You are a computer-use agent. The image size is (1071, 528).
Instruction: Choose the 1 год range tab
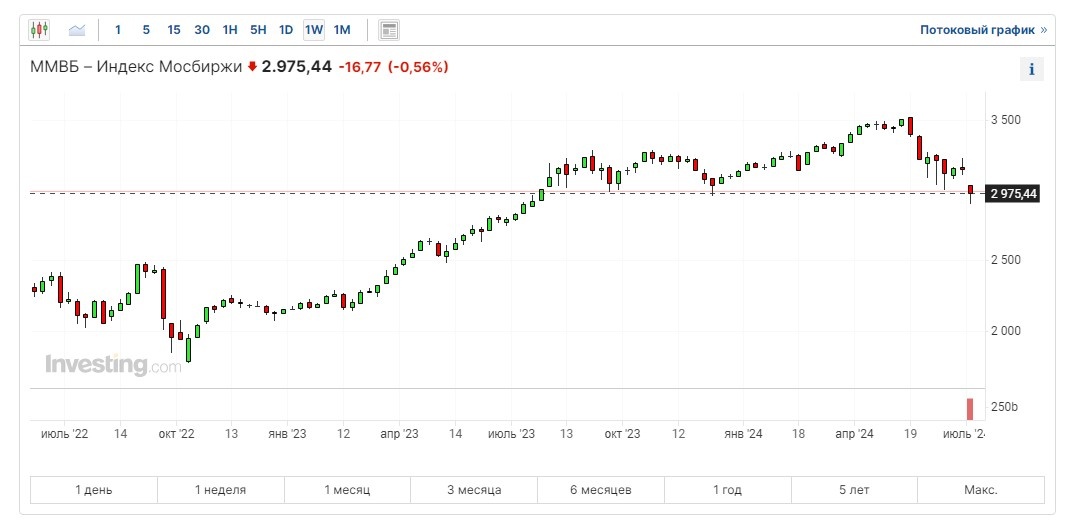point(727,490)
